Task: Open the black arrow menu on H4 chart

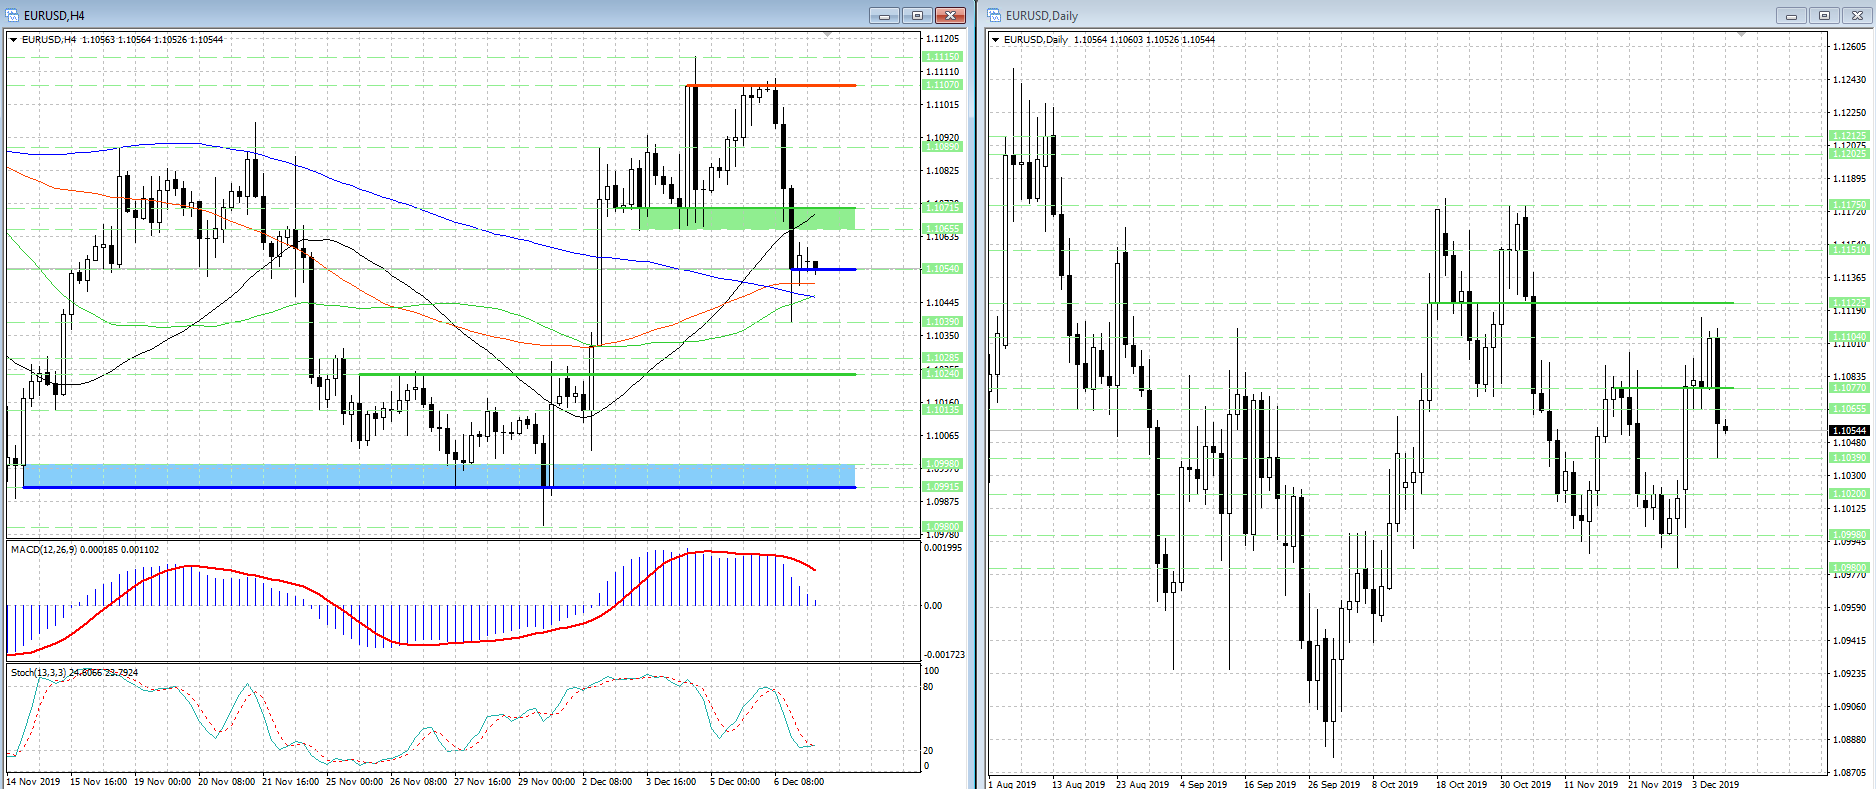Action: 13,40
